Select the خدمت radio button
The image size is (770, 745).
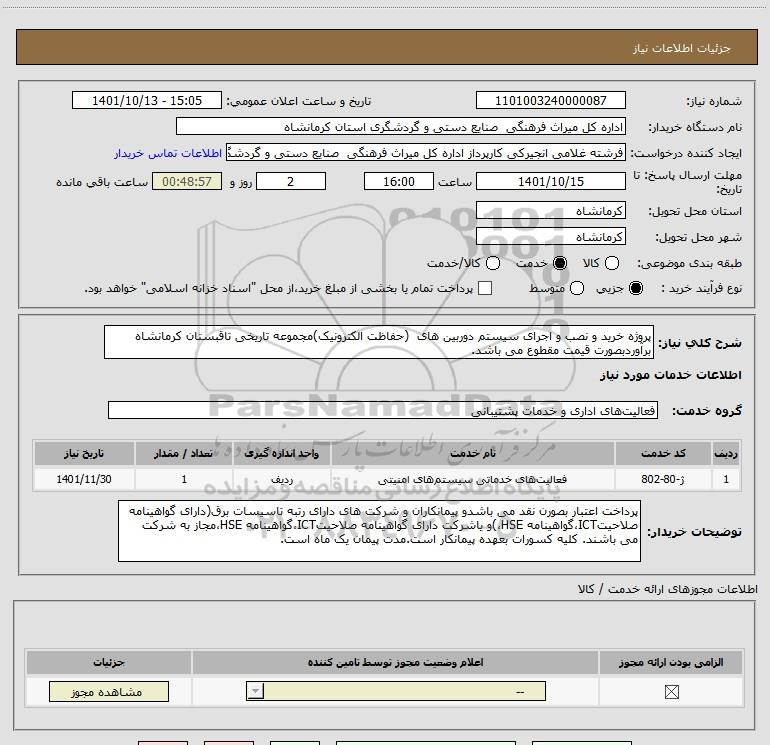[x=560, y=263]
